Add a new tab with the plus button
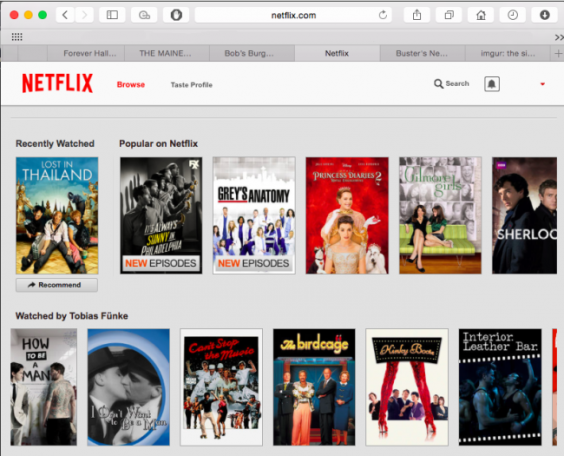The width and height of the screenshot is (564, 456). [558, 54]
